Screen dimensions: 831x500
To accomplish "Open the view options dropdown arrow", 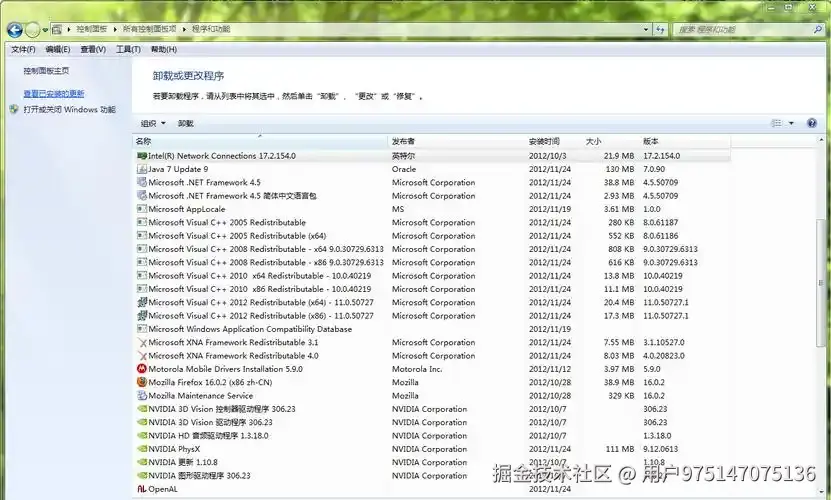I will tap(791, 123).
